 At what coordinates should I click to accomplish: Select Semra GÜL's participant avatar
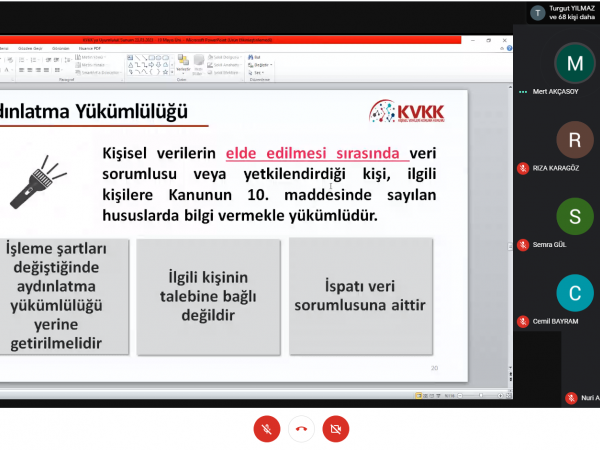click(x=575, y=216)
